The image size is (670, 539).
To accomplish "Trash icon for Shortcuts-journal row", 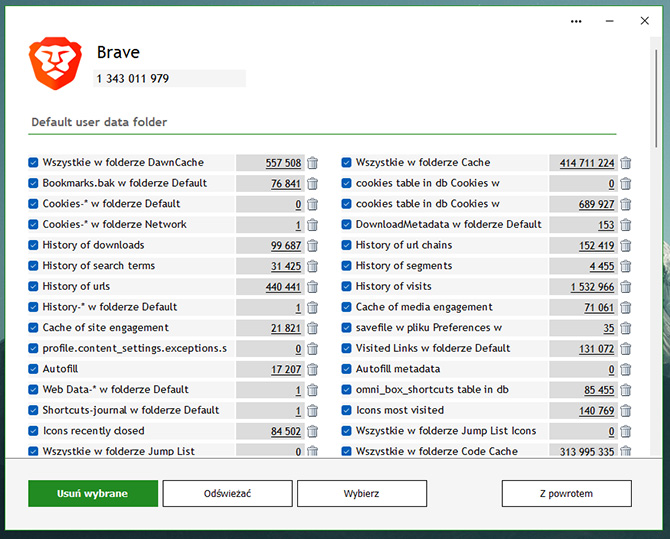I will (x=312, y=410).
